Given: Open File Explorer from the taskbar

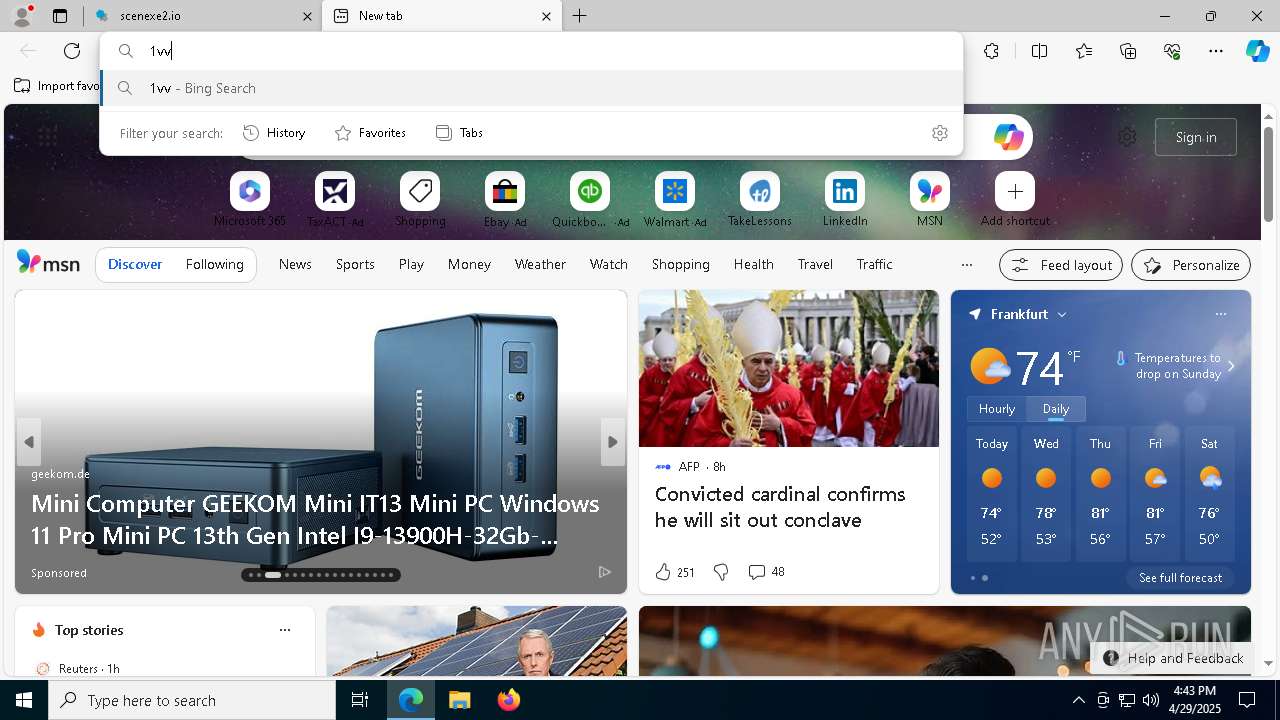Looking at the screenshot, I should [459, 700].
